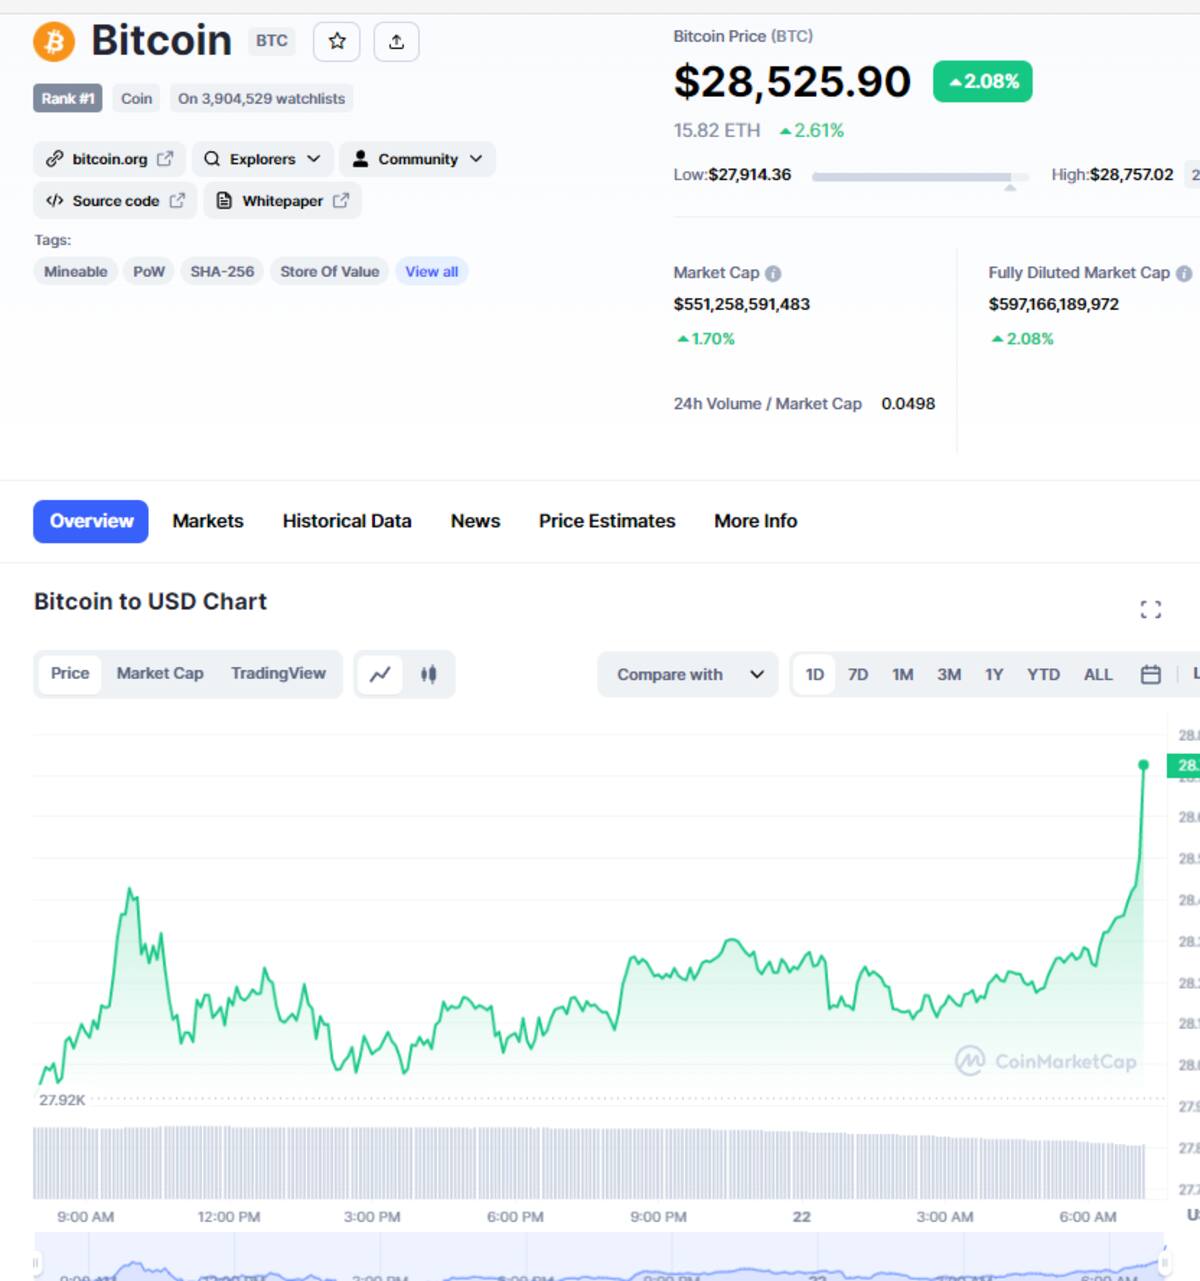Screen dimensions: 1200x1281
Task: Click Fully Diluted Market Cap info icon
Action: [x=1184, y=273]
